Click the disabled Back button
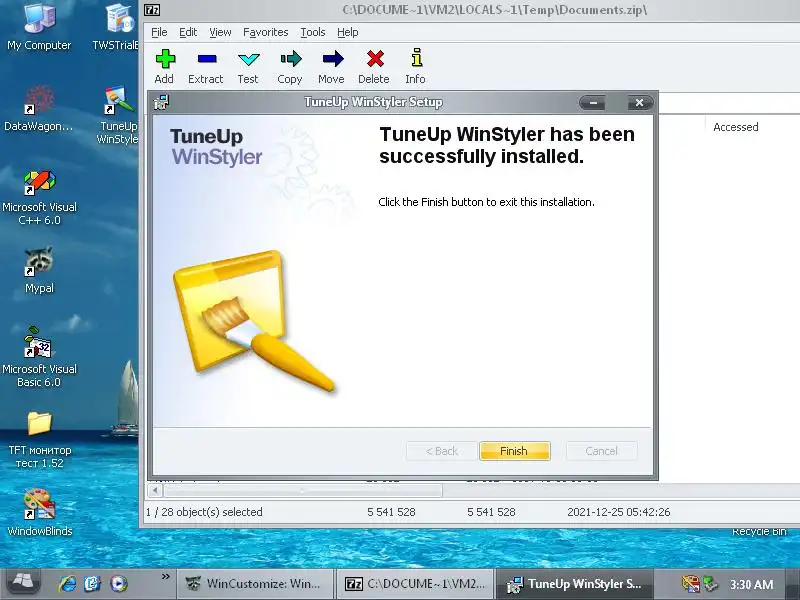The image size is (800, 600). tap(442, 451)
